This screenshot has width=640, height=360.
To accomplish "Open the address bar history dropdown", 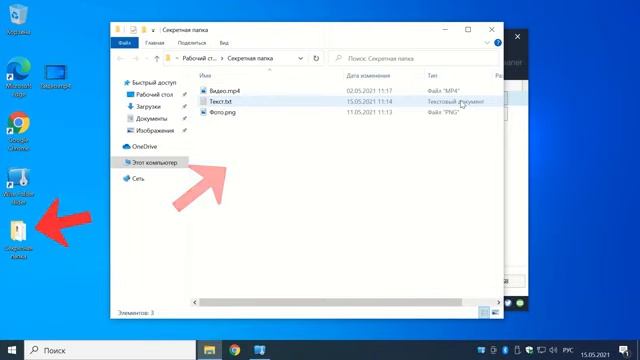I will click(300, 58).
